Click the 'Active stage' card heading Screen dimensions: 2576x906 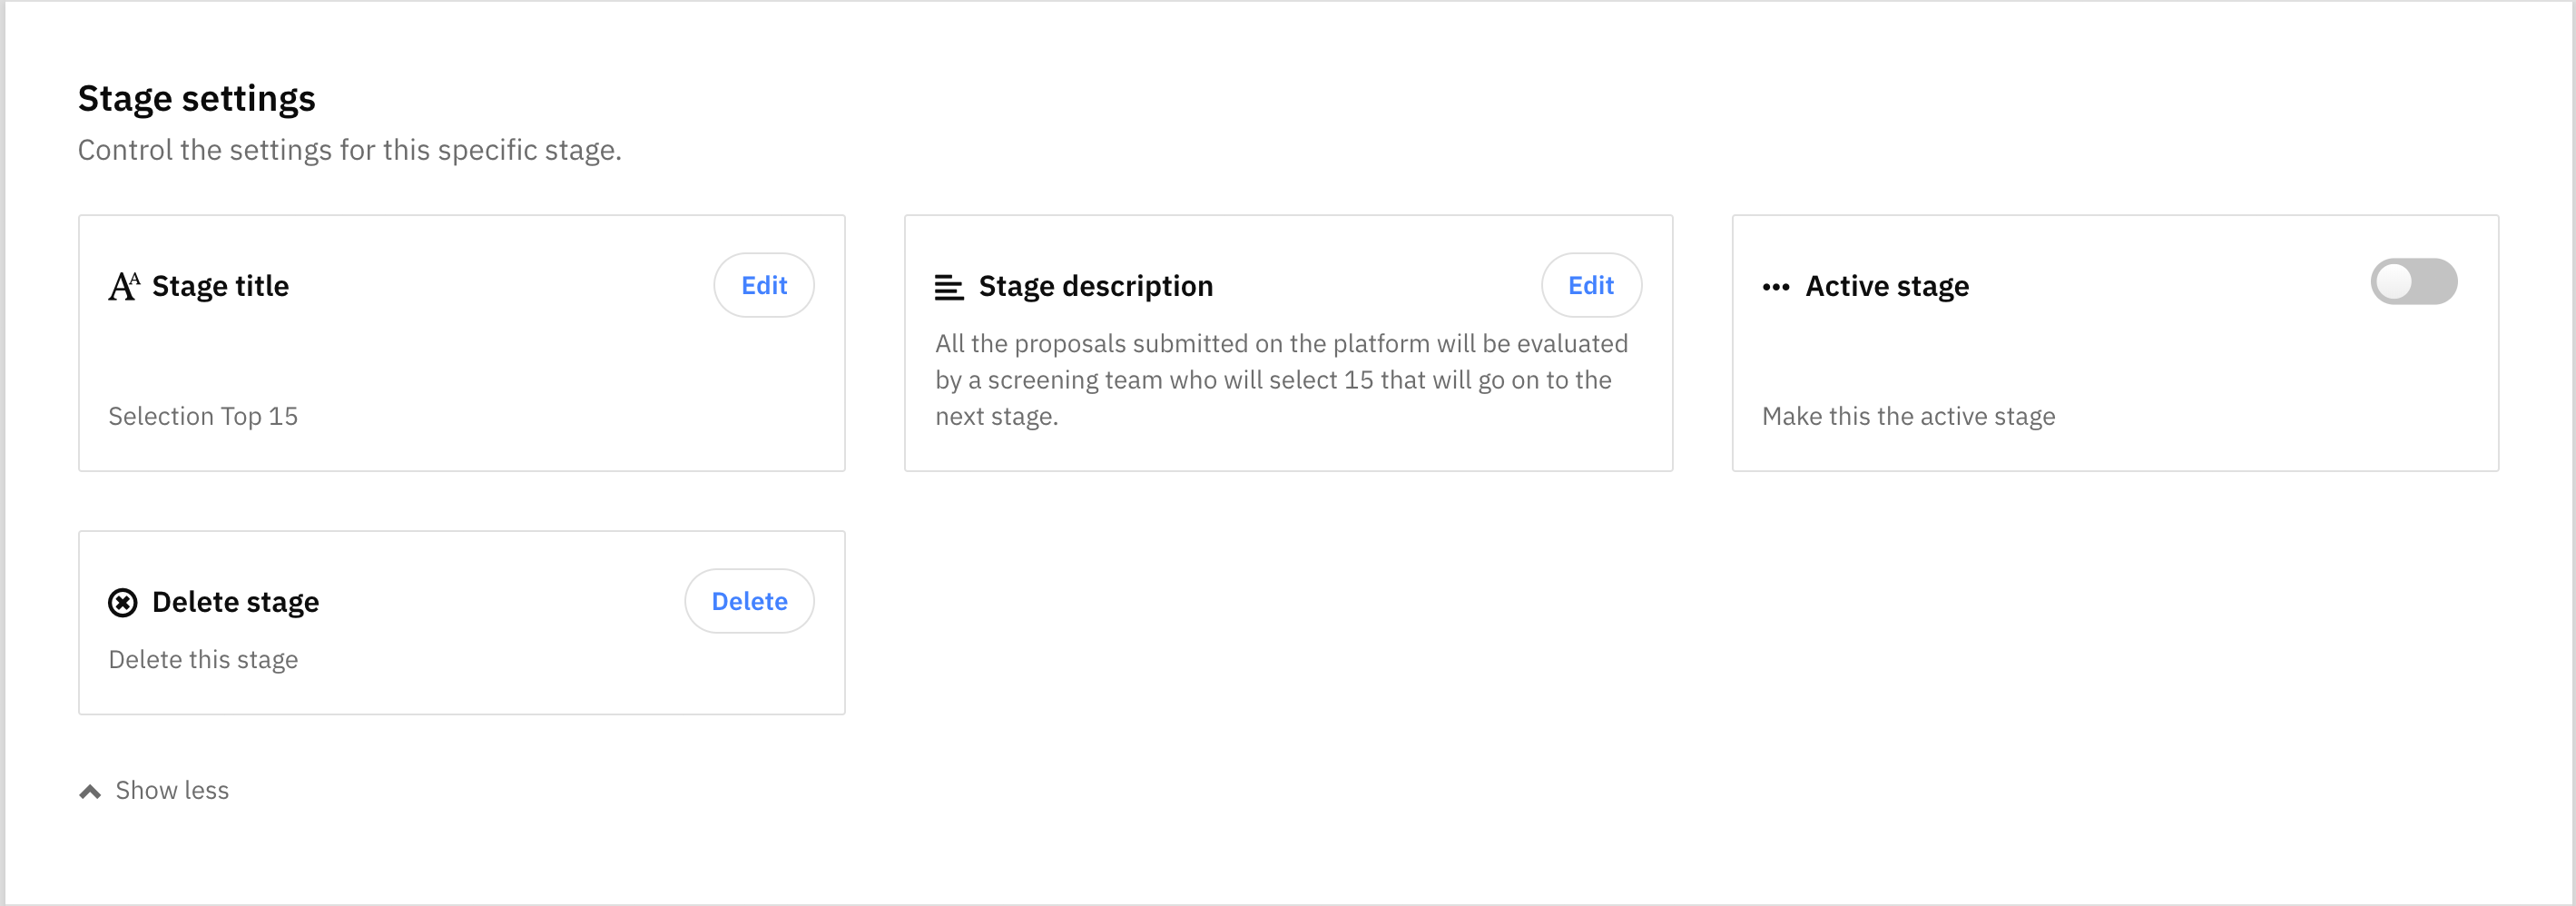pyautogui.click(x=1887, y=286)
